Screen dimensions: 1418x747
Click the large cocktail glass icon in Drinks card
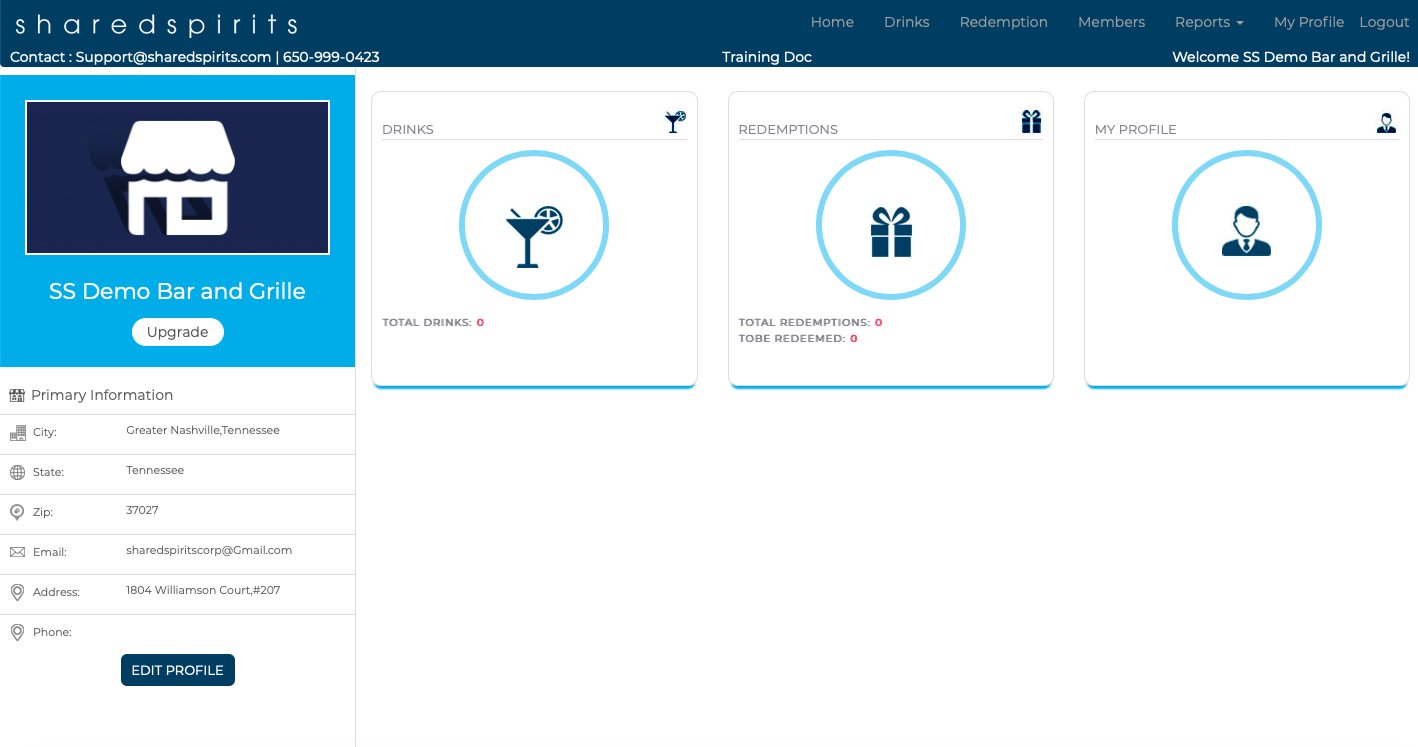(x=534, y=236)
